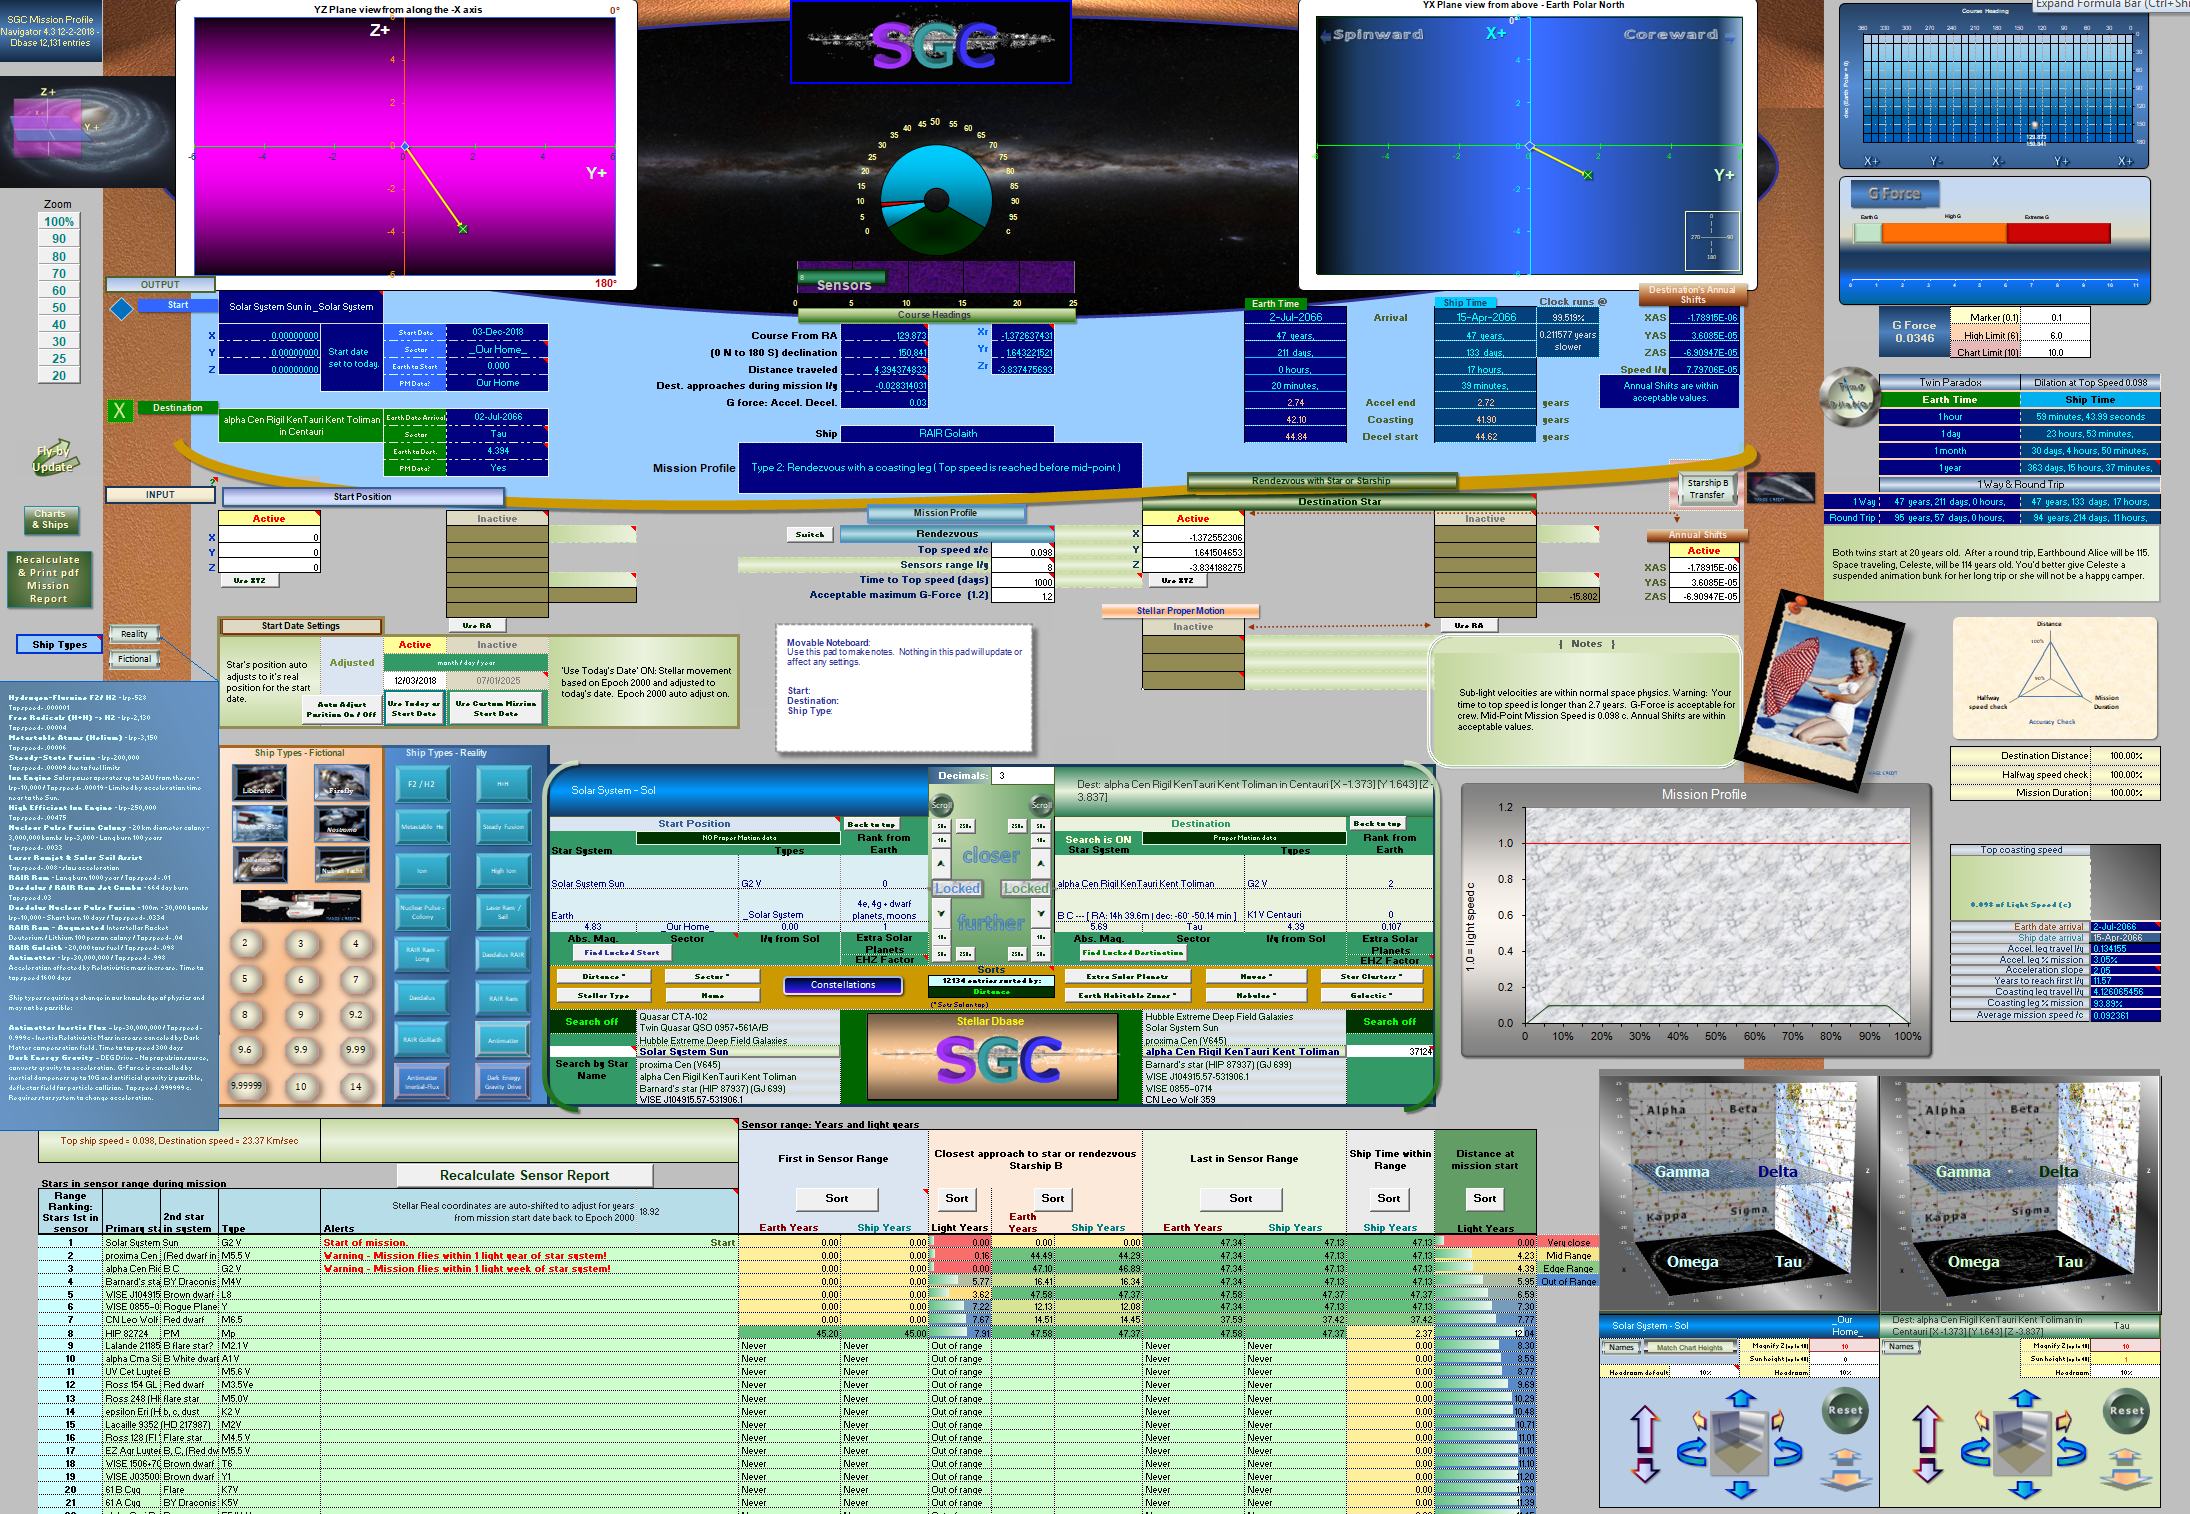Toggle the right Search off cell

1389,1021
